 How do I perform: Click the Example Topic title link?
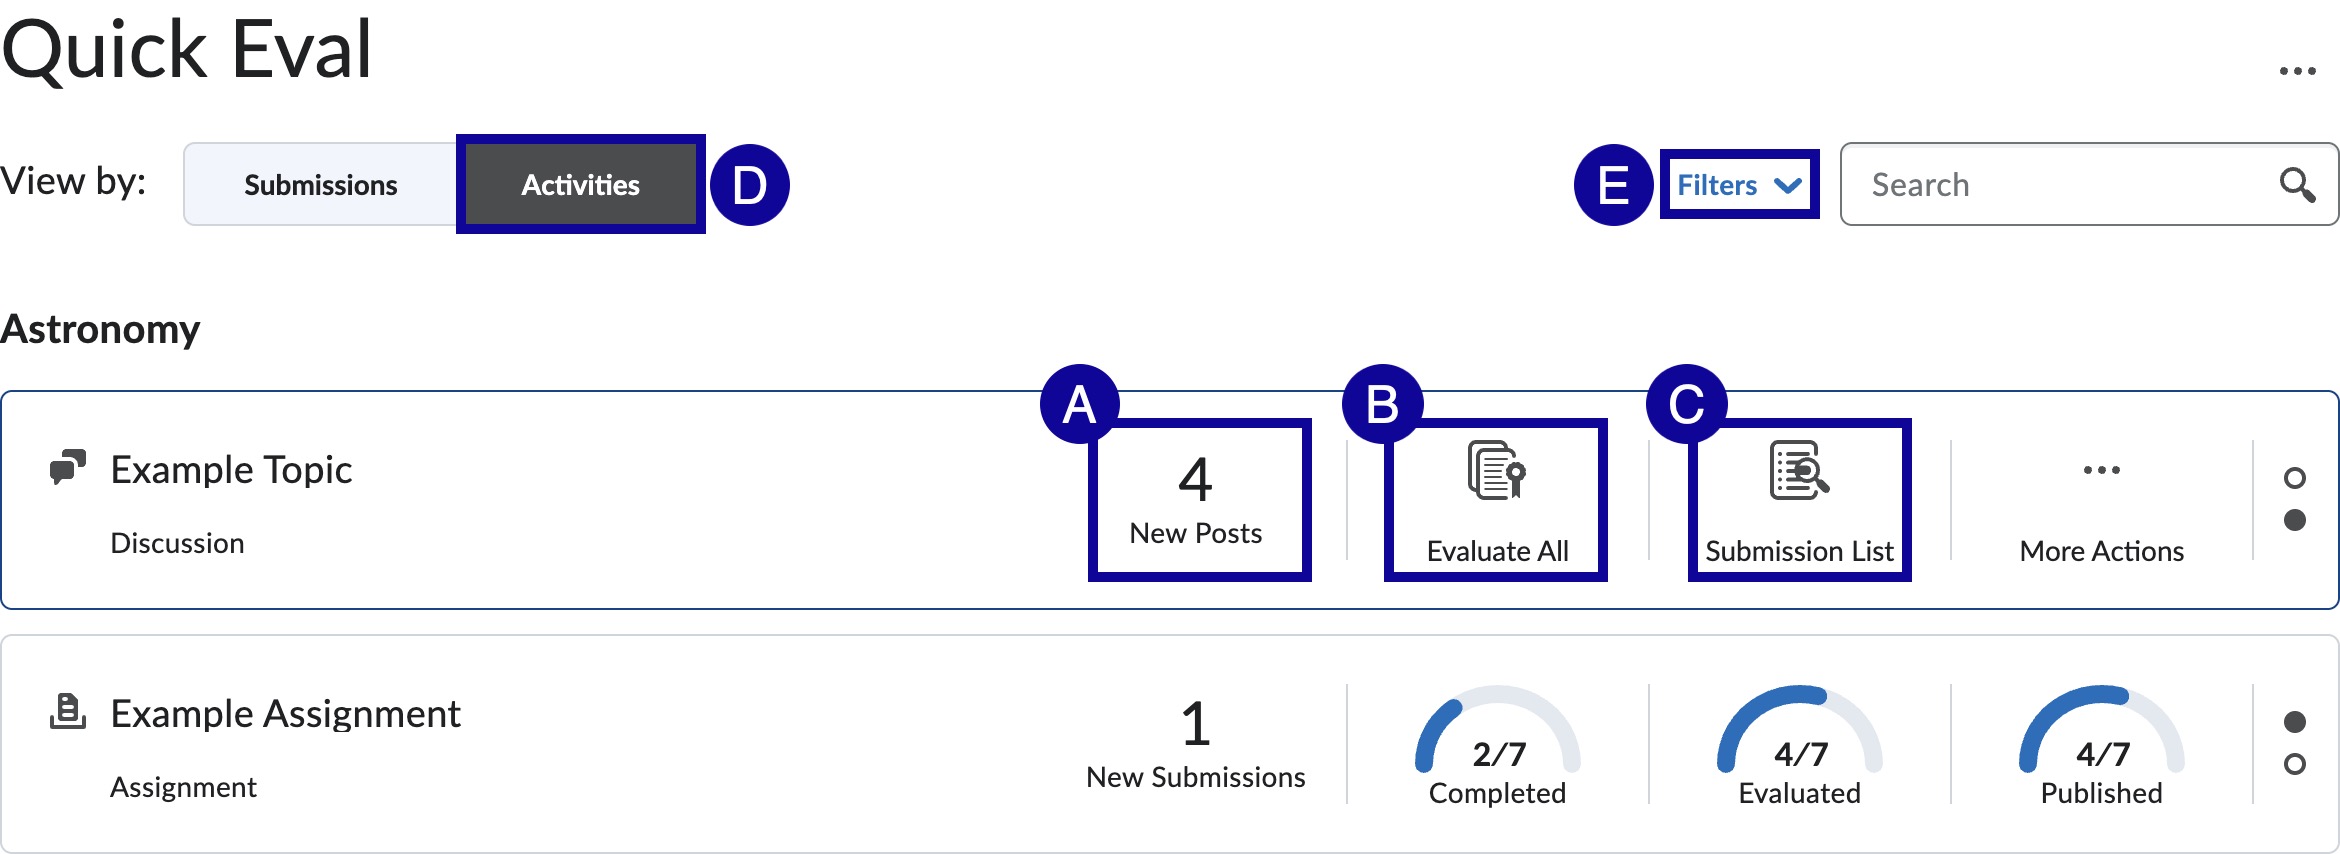coord(231,468)
